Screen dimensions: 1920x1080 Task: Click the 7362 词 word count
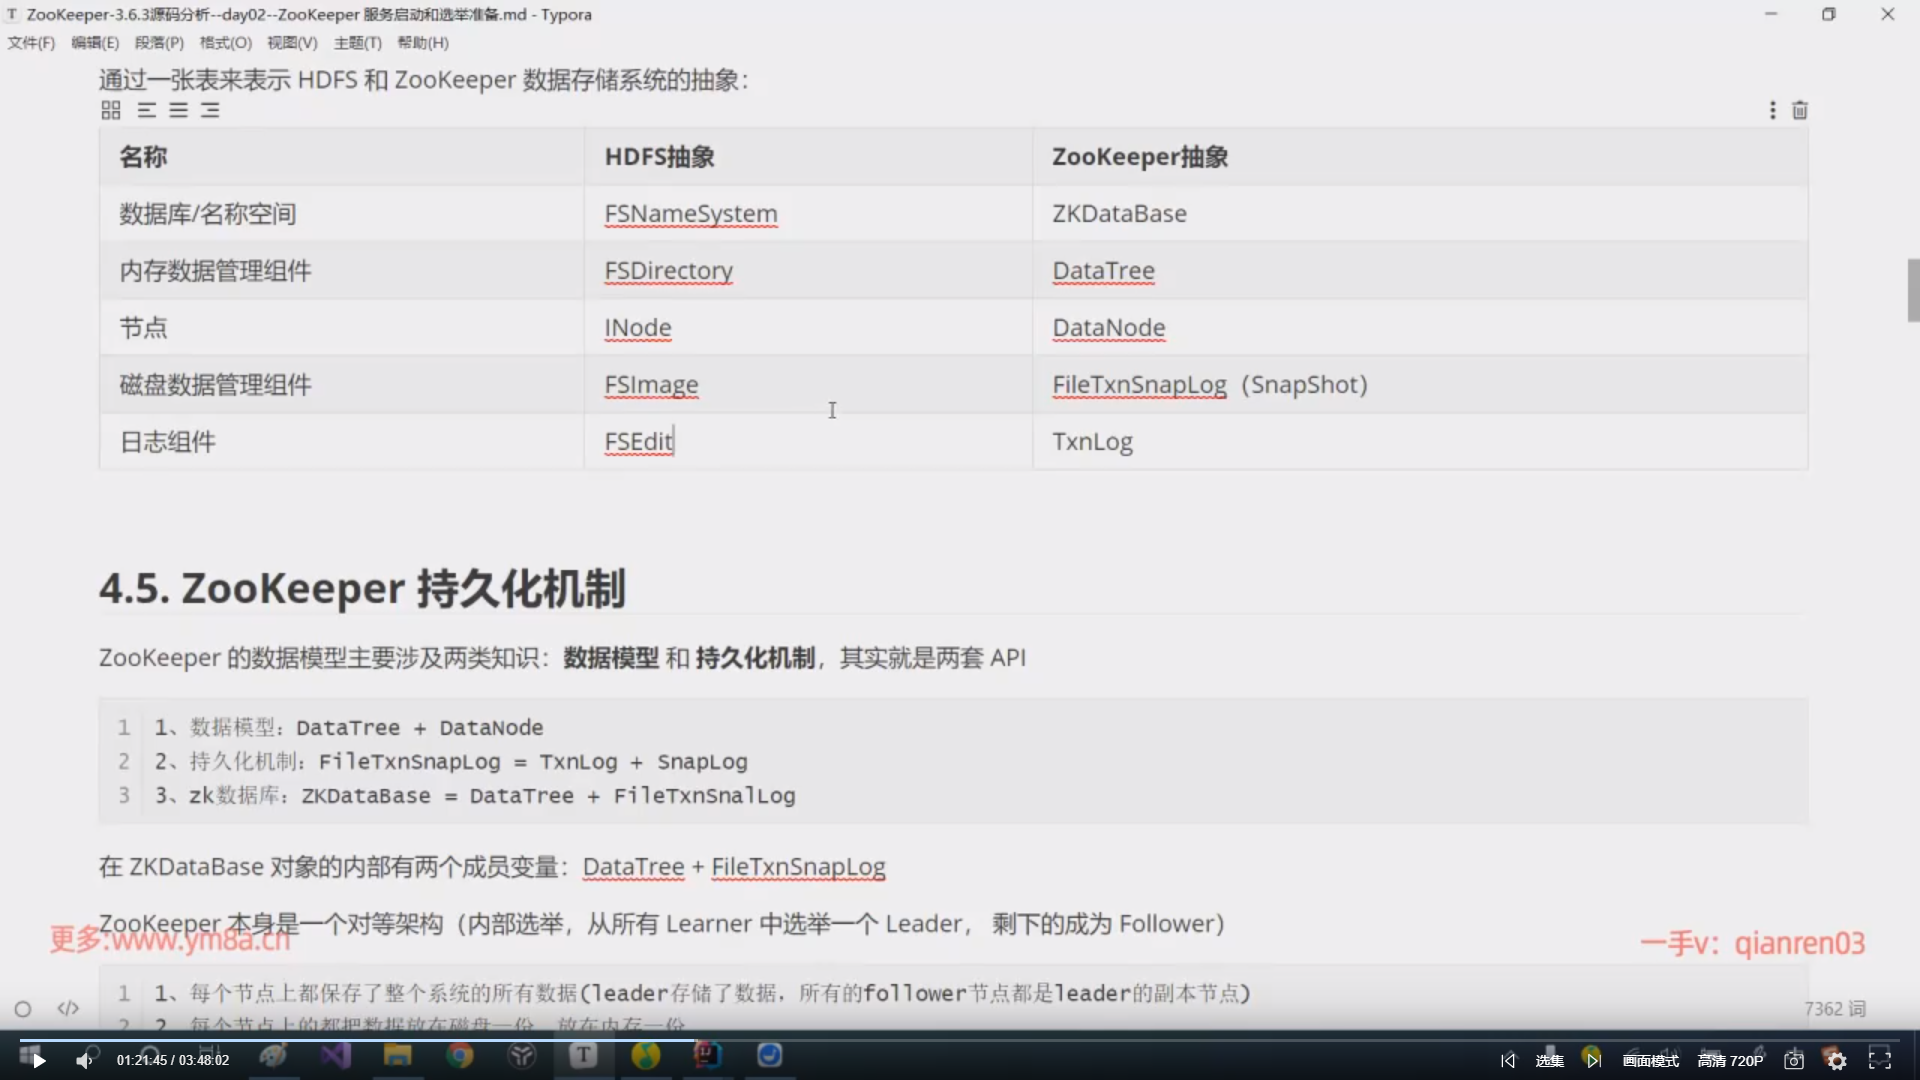(x=1835, y=1008)
